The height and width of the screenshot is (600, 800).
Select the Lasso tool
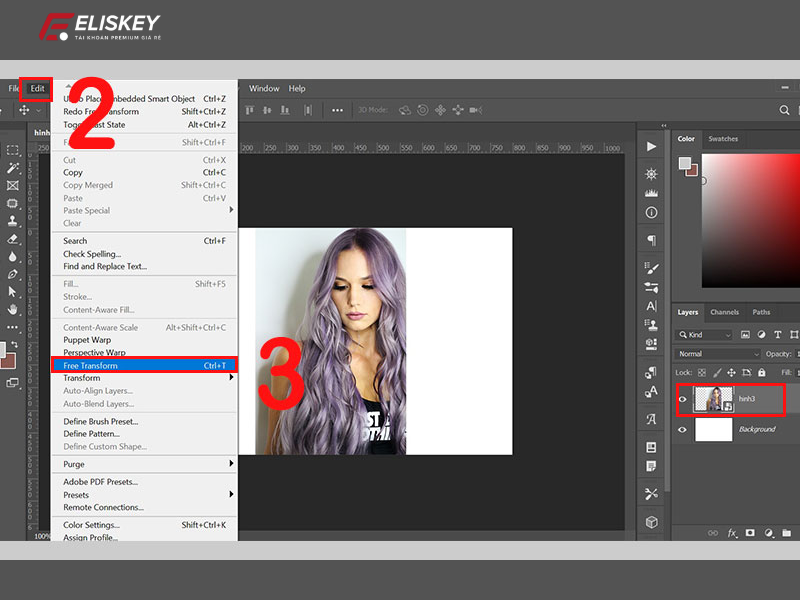pyautogui.click(x=13, y=168)
